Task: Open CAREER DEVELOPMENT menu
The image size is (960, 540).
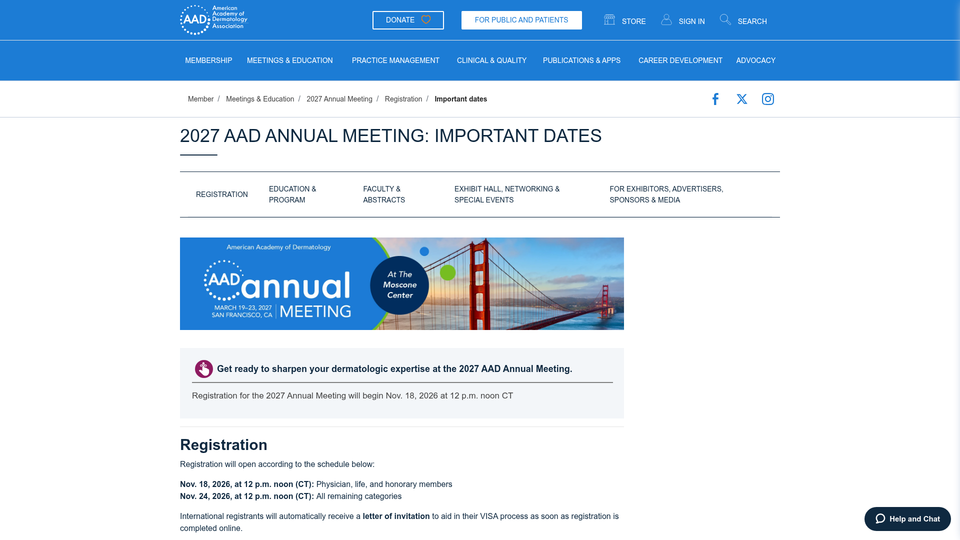Action: point(680,61)
